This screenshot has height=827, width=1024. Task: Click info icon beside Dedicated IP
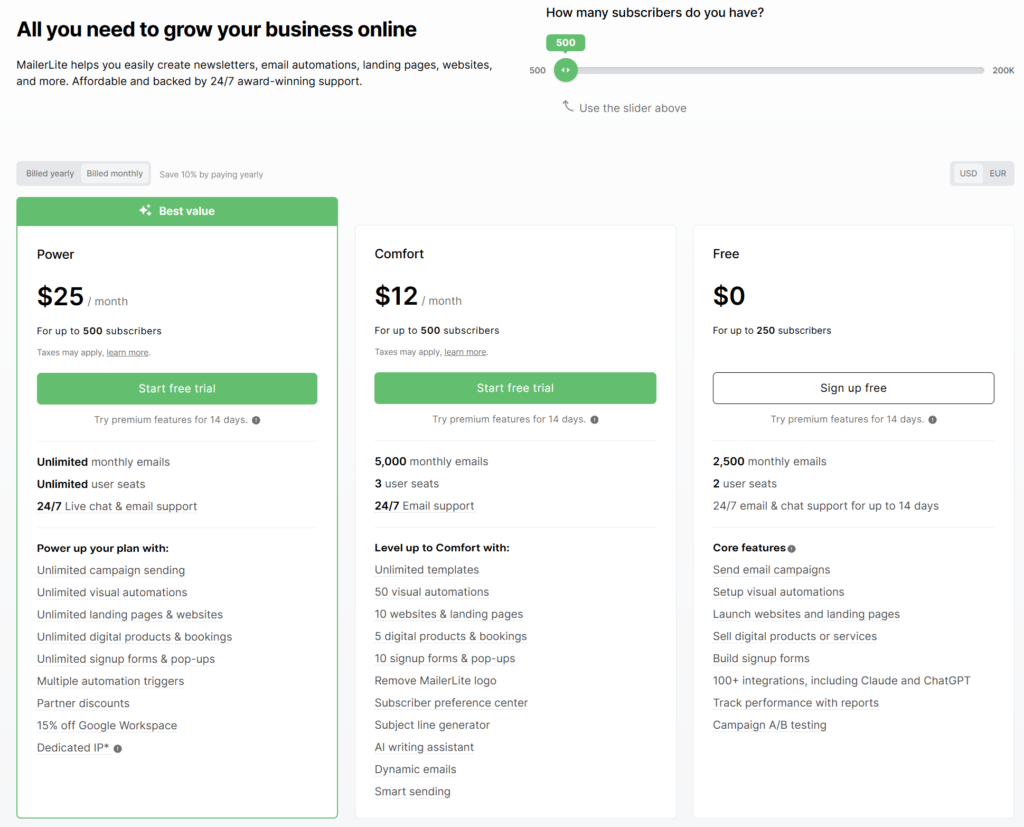point(118,749)
